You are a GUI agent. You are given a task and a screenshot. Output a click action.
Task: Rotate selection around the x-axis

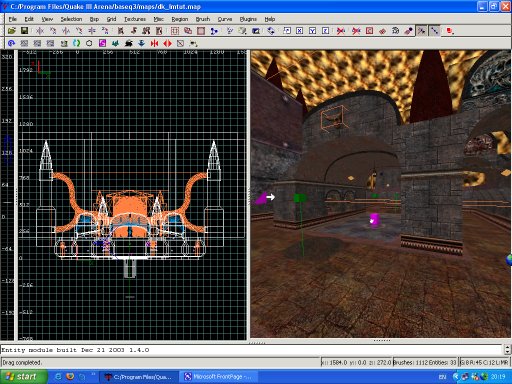click(x=53, y=31)
